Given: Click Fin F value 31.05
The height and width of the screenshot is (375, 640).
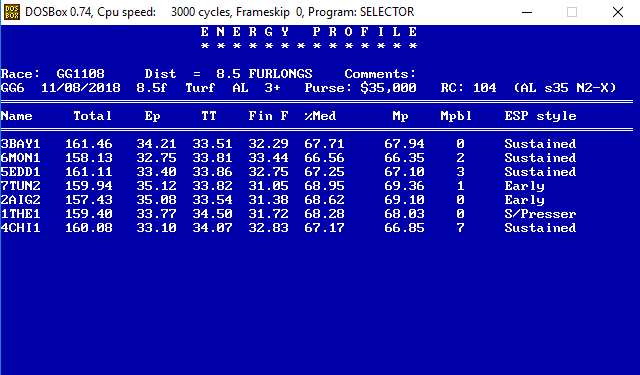Looking at the screenshot, I should tap(269, 186).
